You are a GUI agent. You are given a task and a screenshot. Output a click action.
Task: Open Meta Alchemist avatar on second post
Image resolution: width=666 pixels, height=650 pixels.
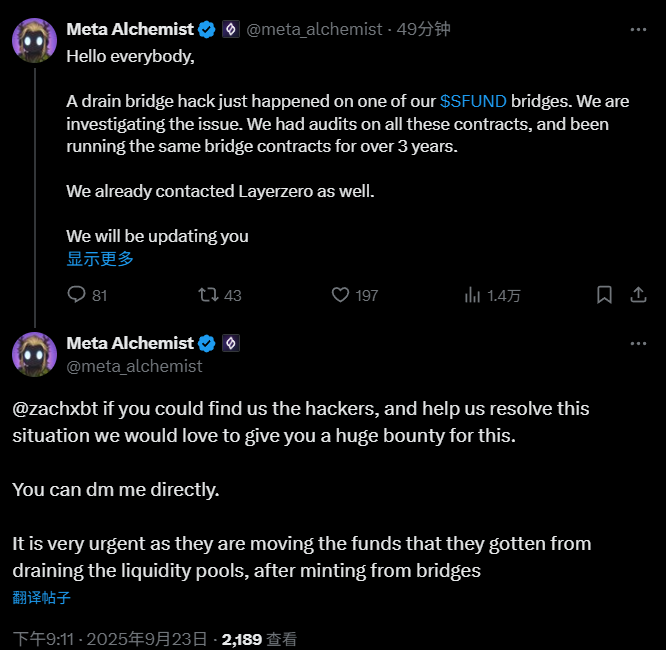34,354
